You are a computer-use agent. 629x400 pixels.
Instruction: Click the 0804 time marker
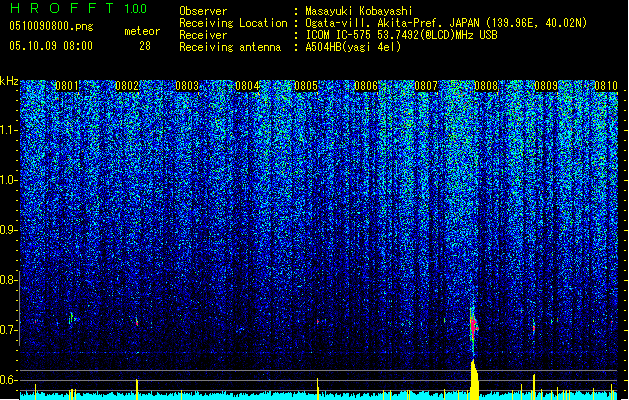pyautogui.click(x=247, y=85)
